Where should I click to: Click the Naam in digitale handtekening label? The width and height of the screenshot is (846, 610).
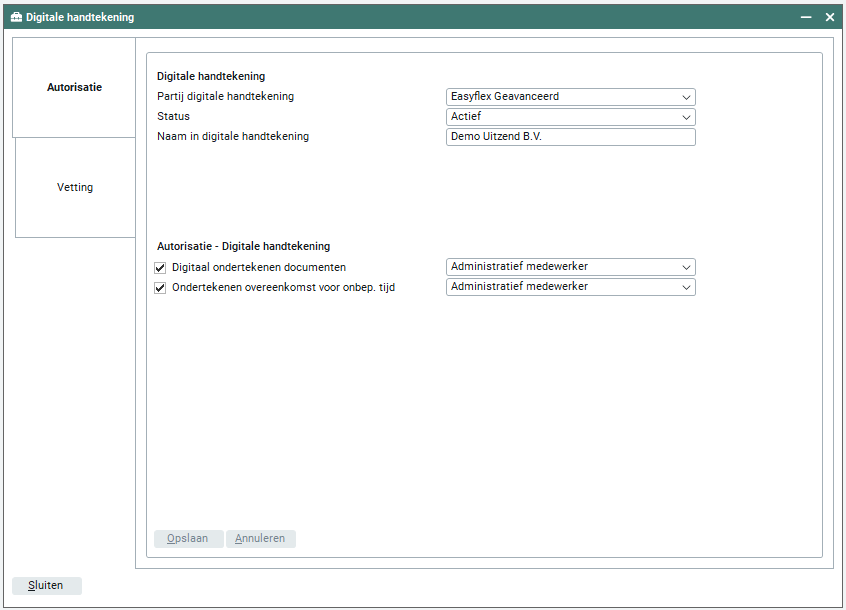pyautogui.click(x=233, y=137)
